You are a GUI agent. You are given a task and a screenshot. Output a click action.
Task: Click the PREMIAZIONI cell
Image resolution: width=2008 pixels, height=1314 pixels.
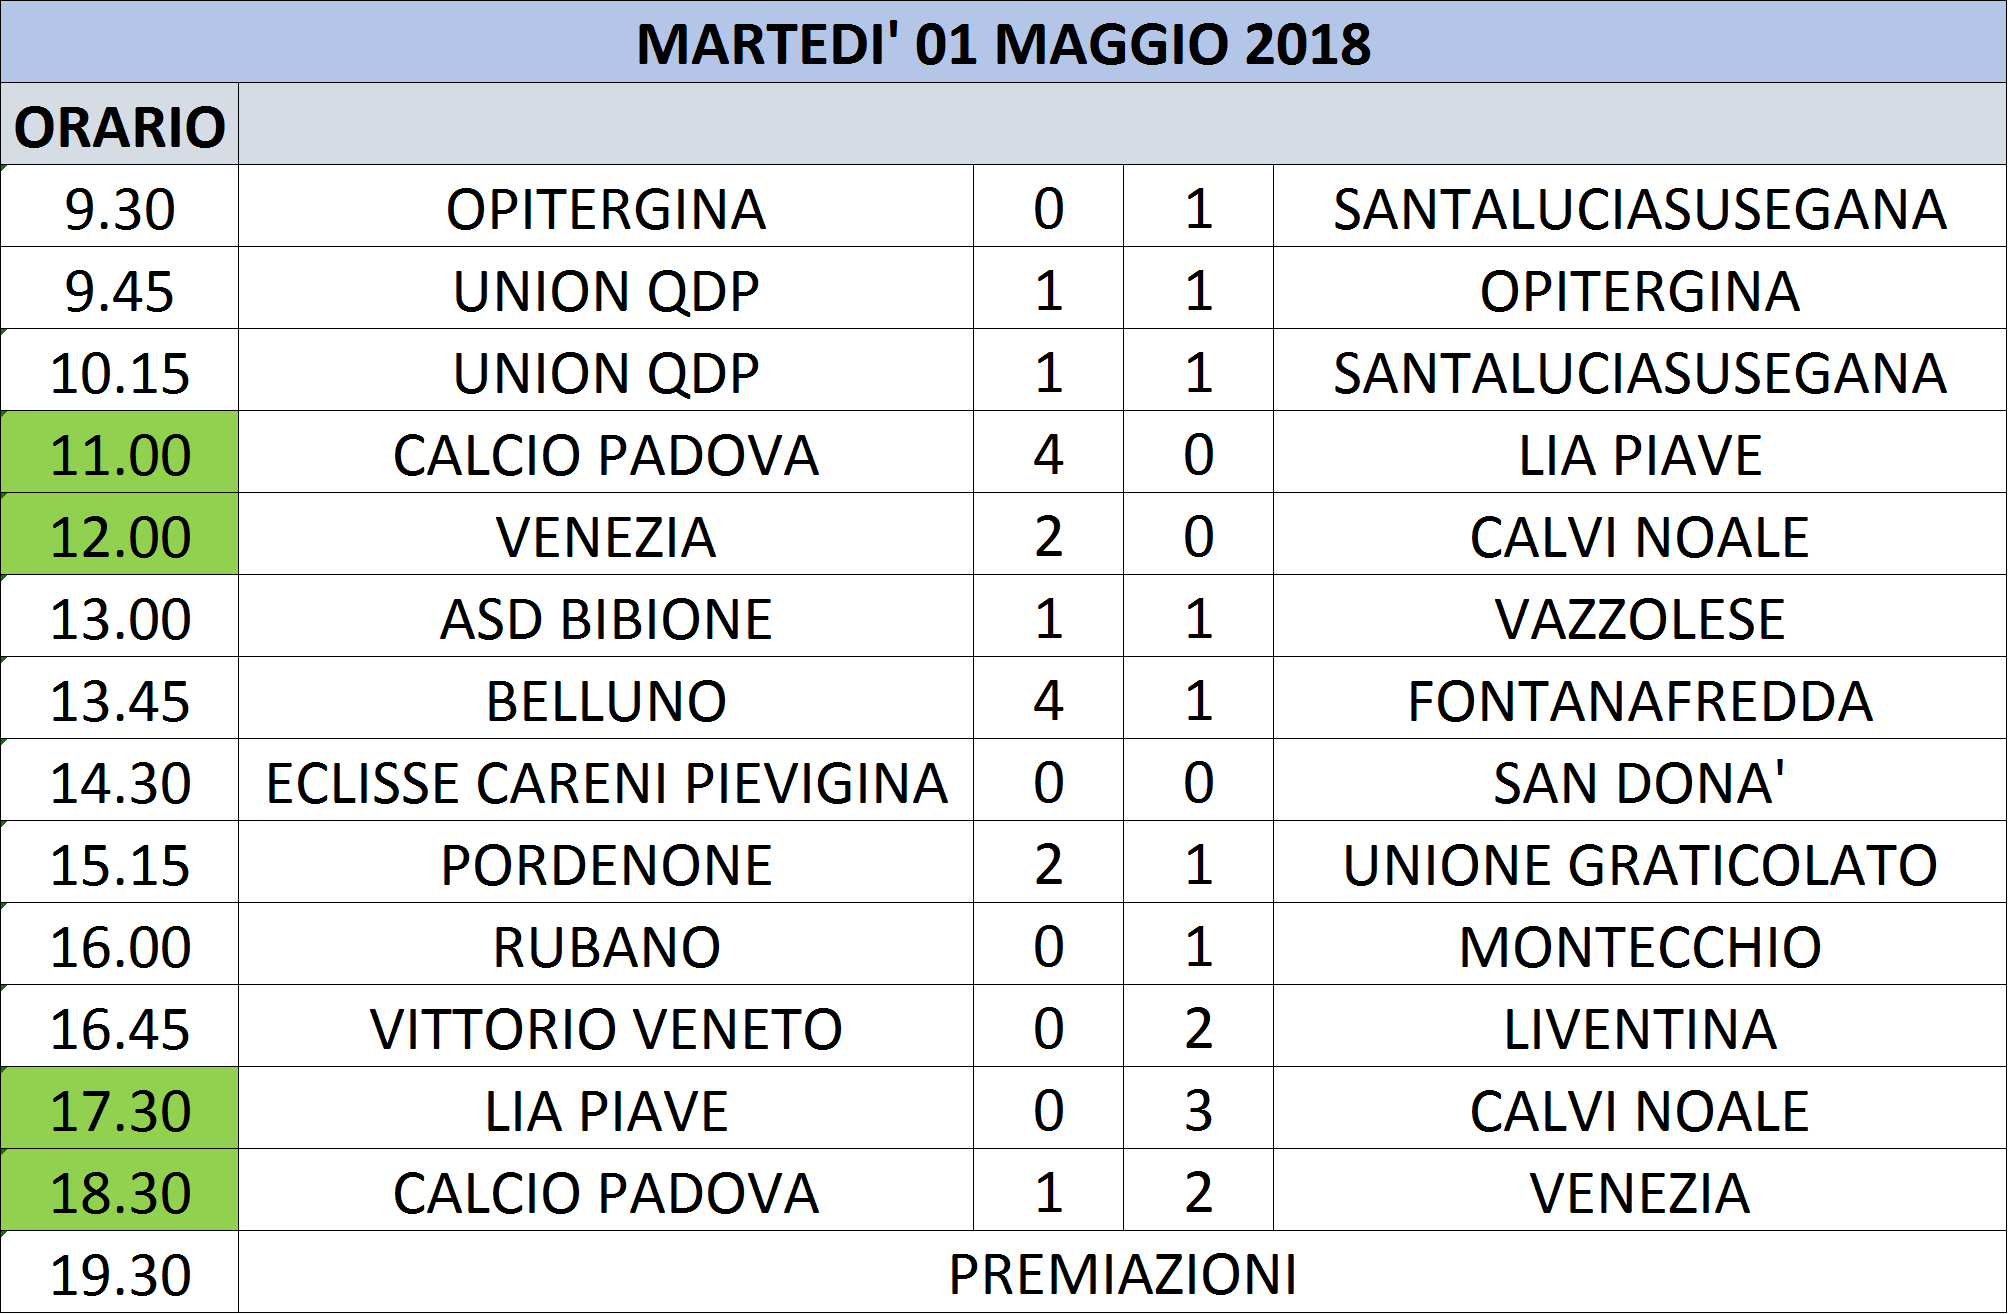tap(1123, 1272)
